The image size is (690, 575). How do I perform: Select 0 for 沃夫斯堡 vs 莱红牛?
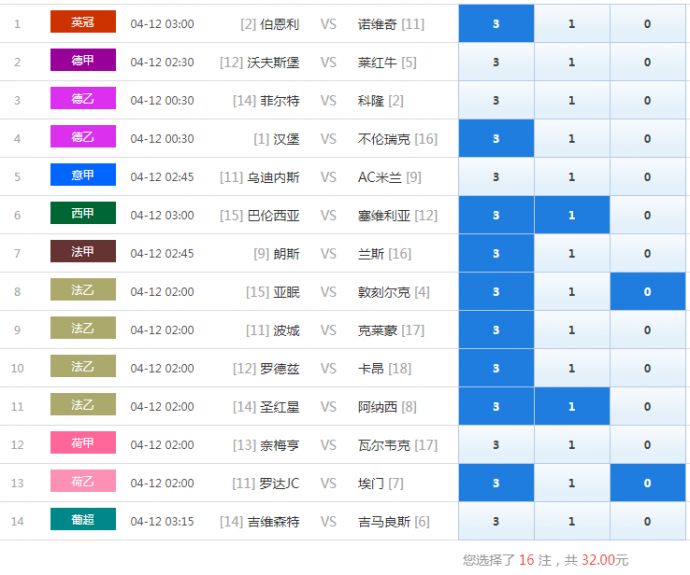[x=648, y=62]
